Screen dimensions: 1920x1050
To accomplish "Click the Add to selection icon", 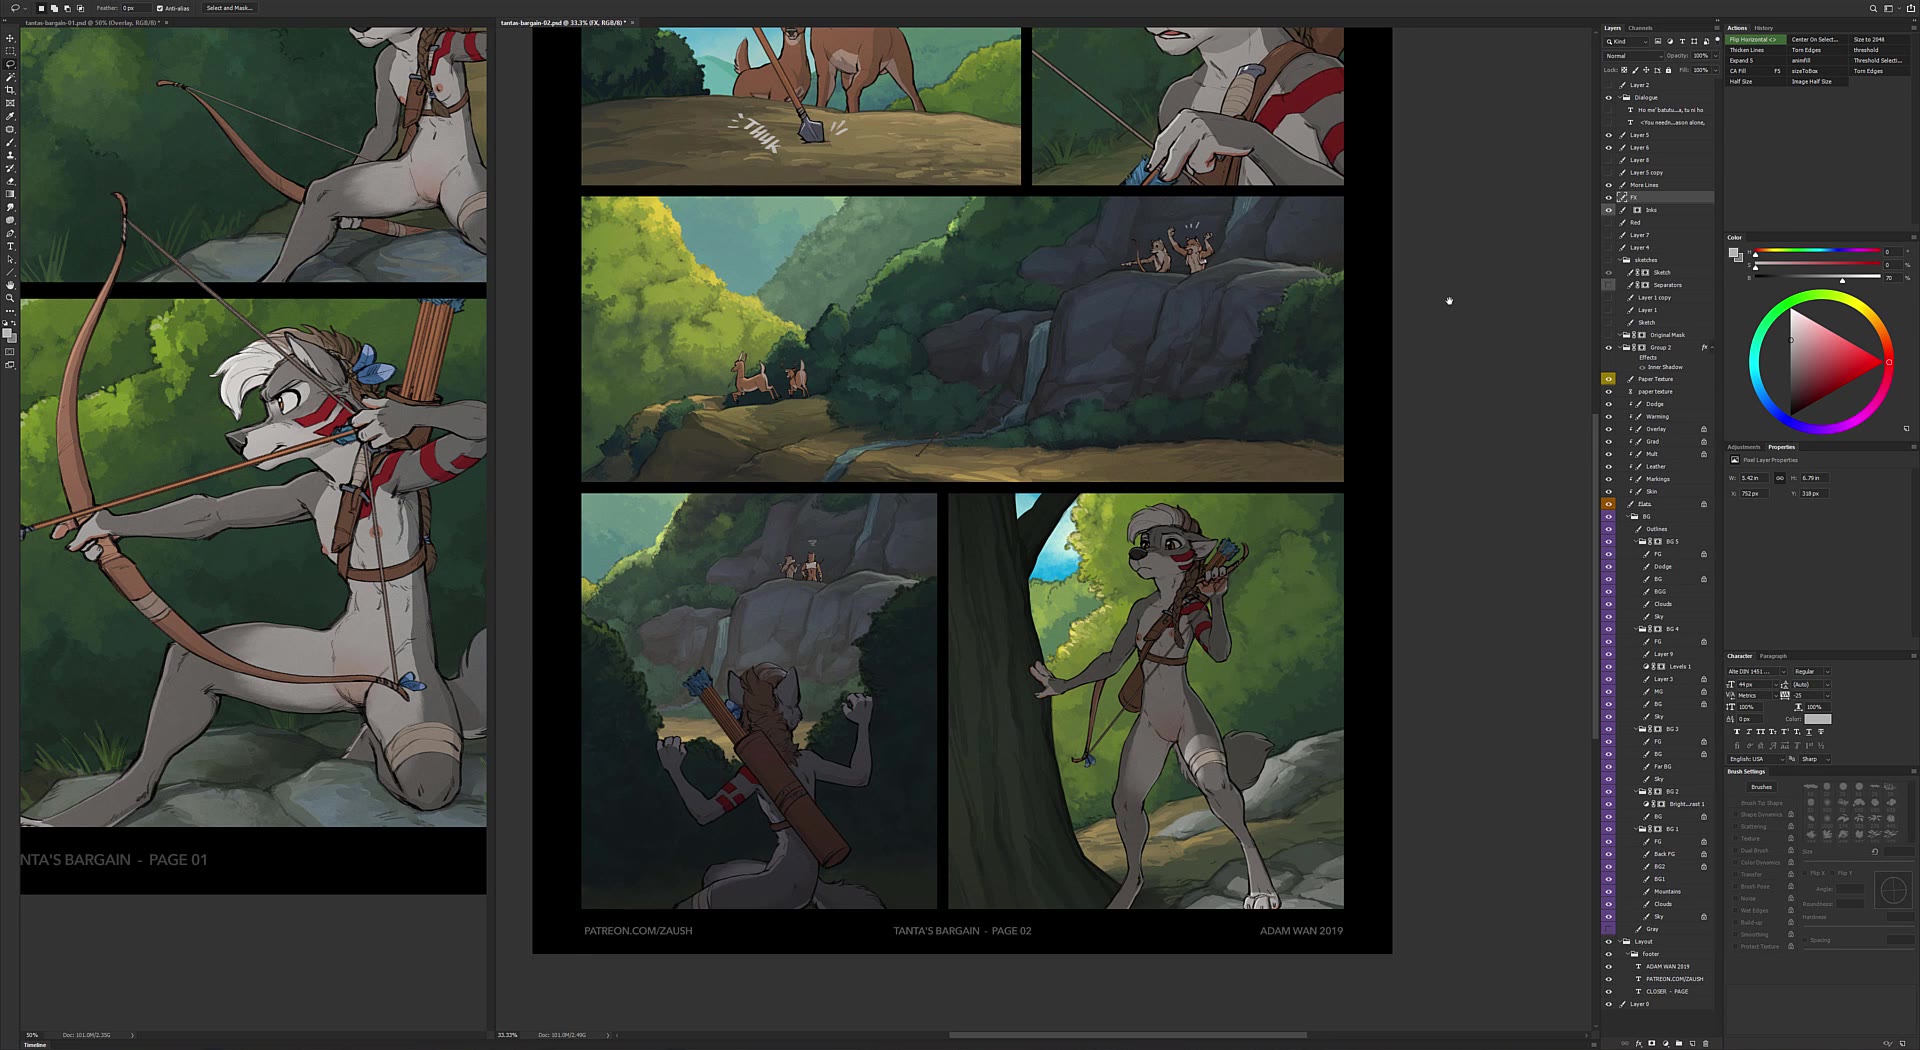I will coord(54,8).
